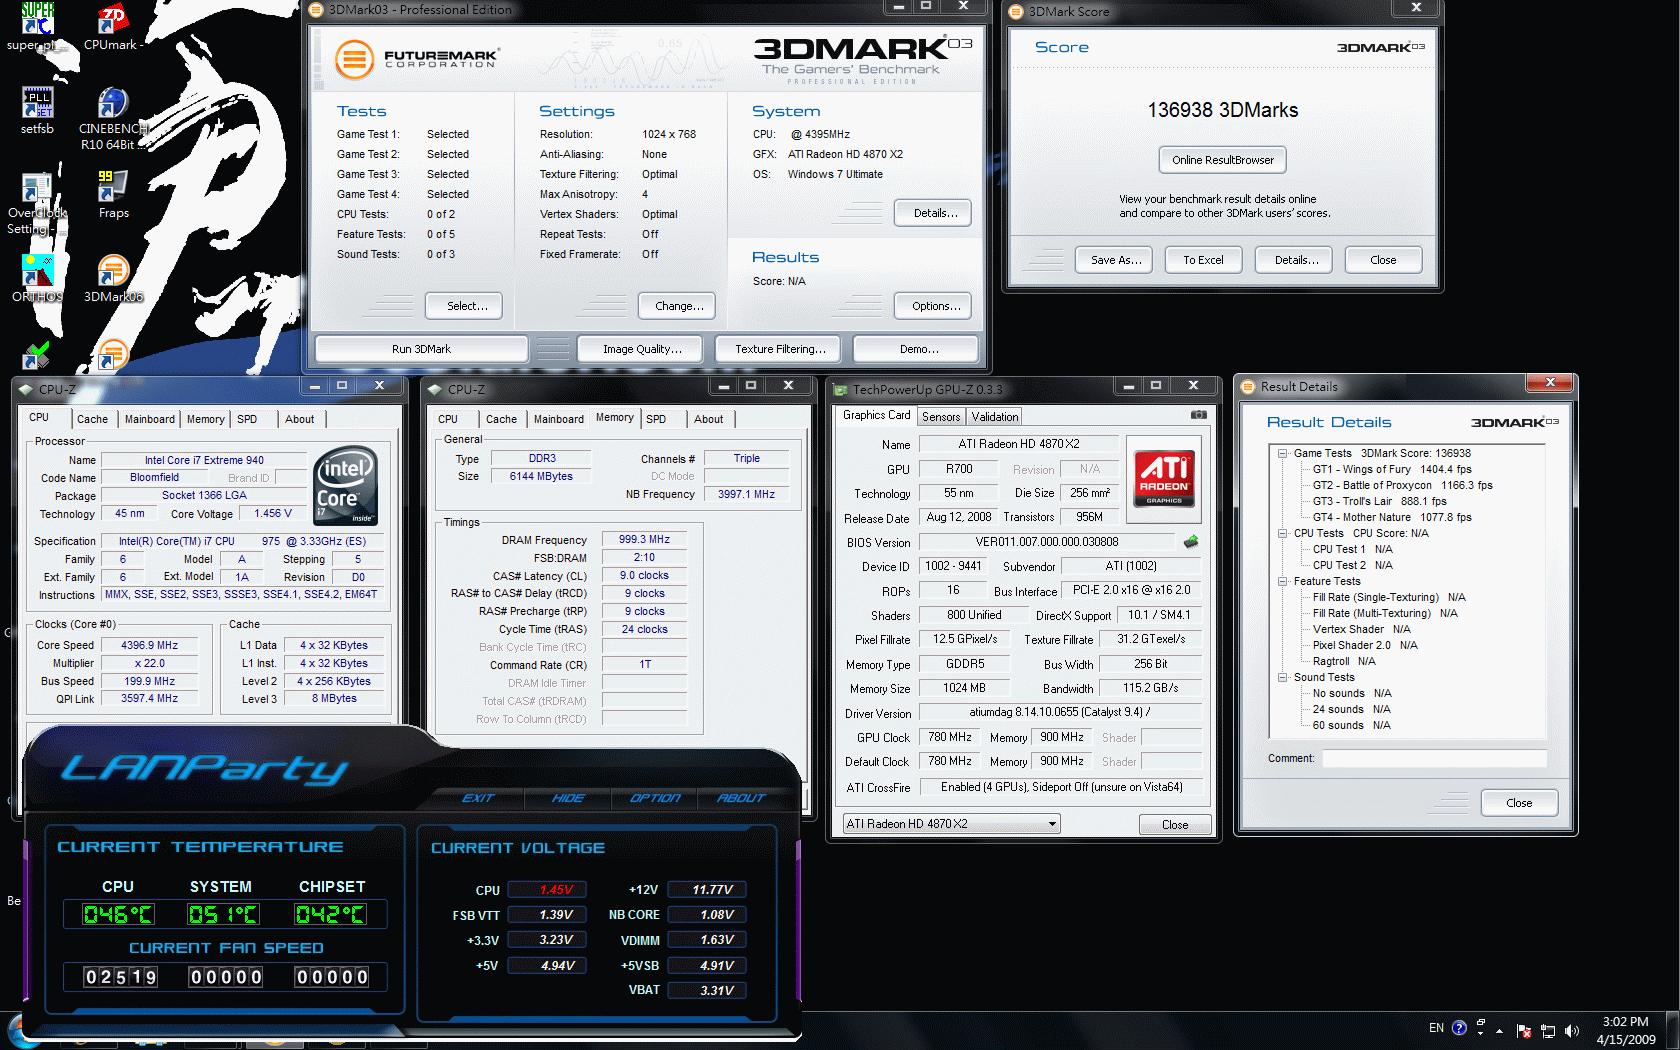Open the EN language indicator
This screenshot has width=1680, height=1050.
[1436, 1028]
